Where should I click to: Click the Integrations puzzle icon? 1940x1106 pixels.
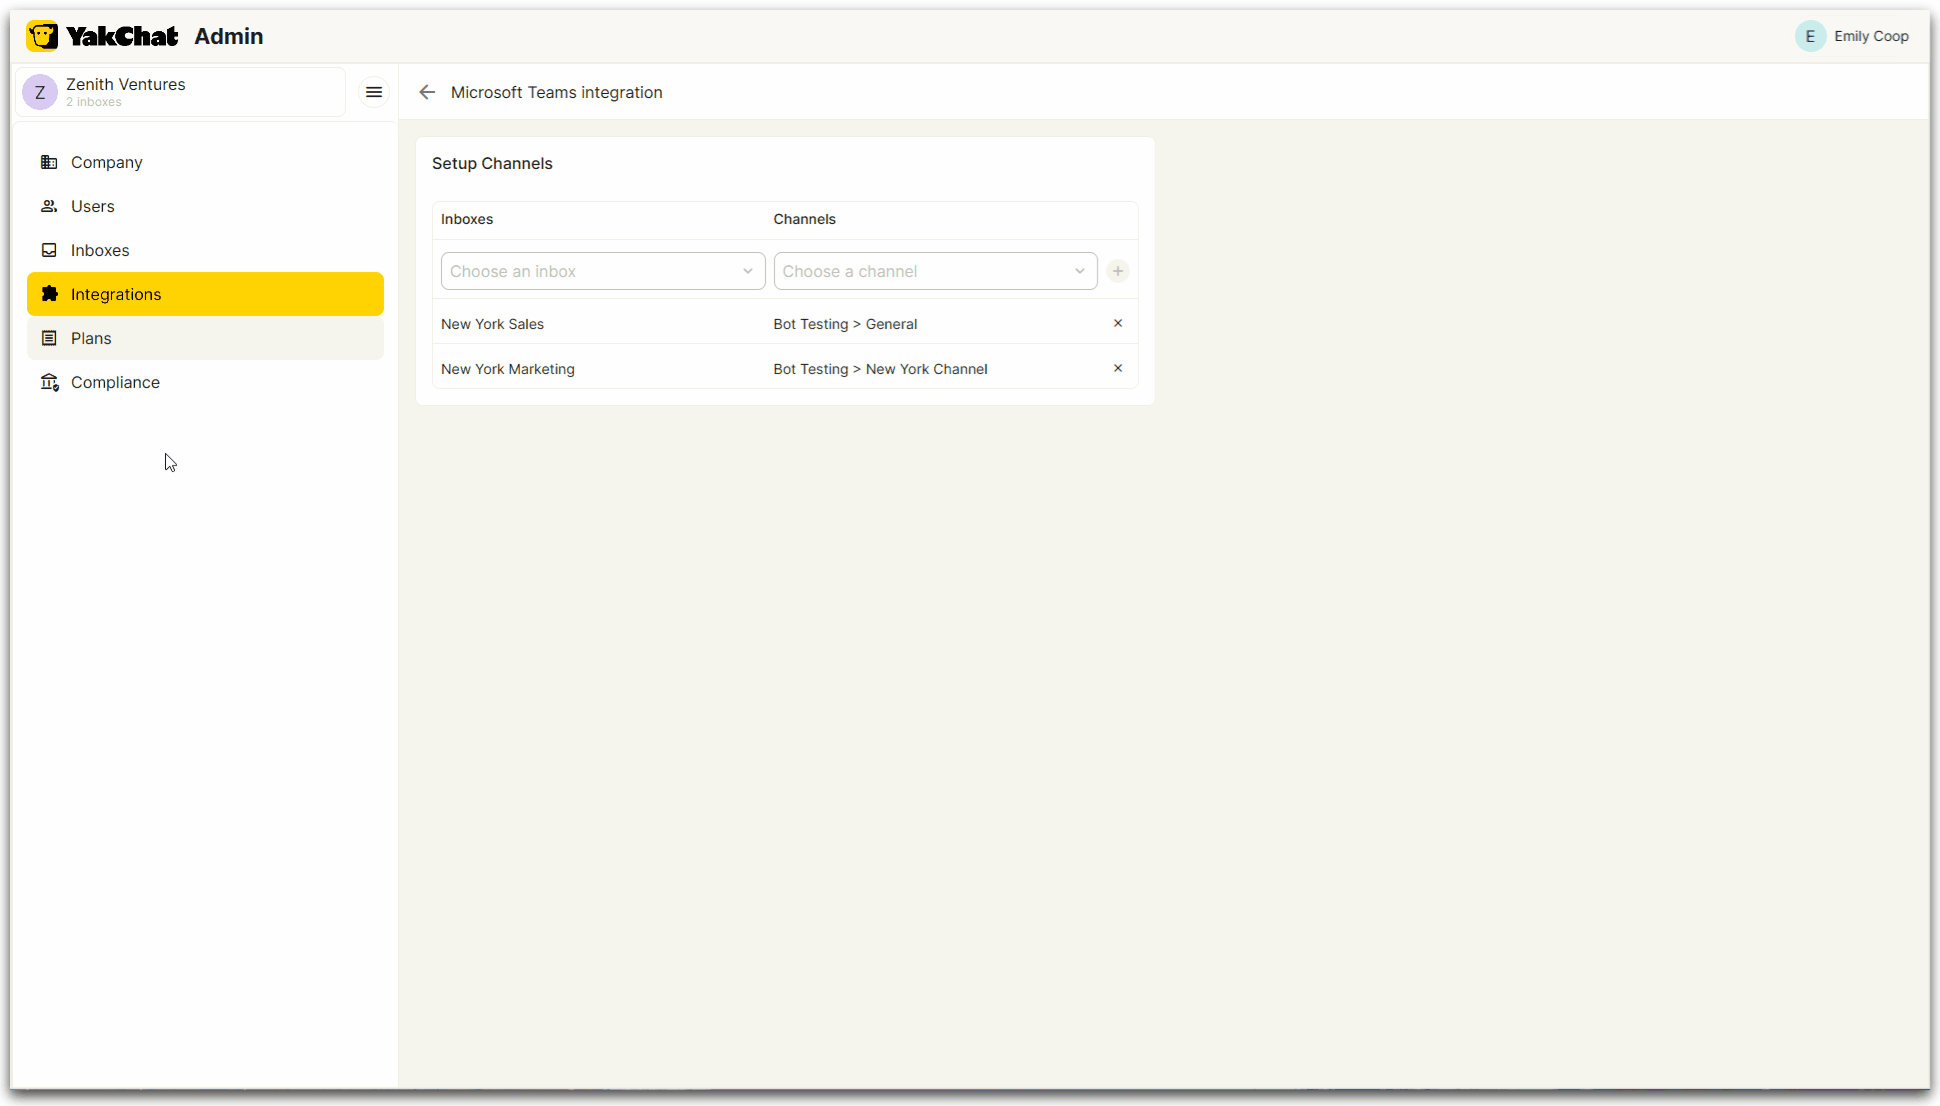point(49,294)
